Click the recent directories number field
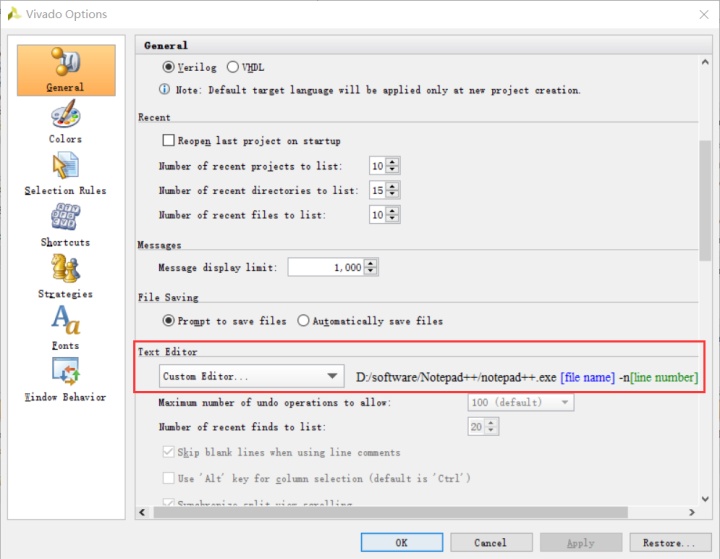This screenshot has width=720, height=559. tap(378, 190)
